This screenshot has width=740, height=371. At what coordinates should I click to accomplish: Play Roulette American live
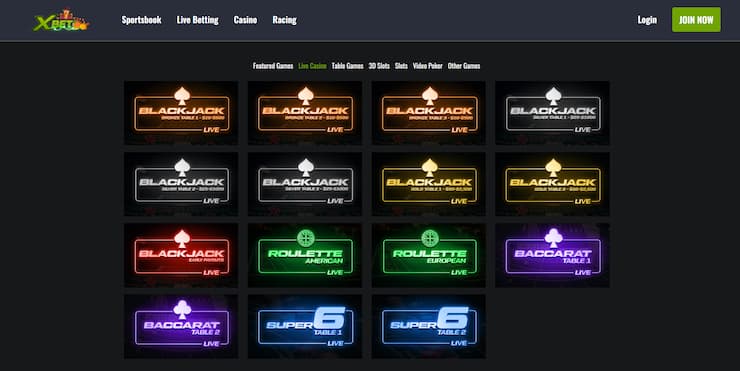(305, 255)
